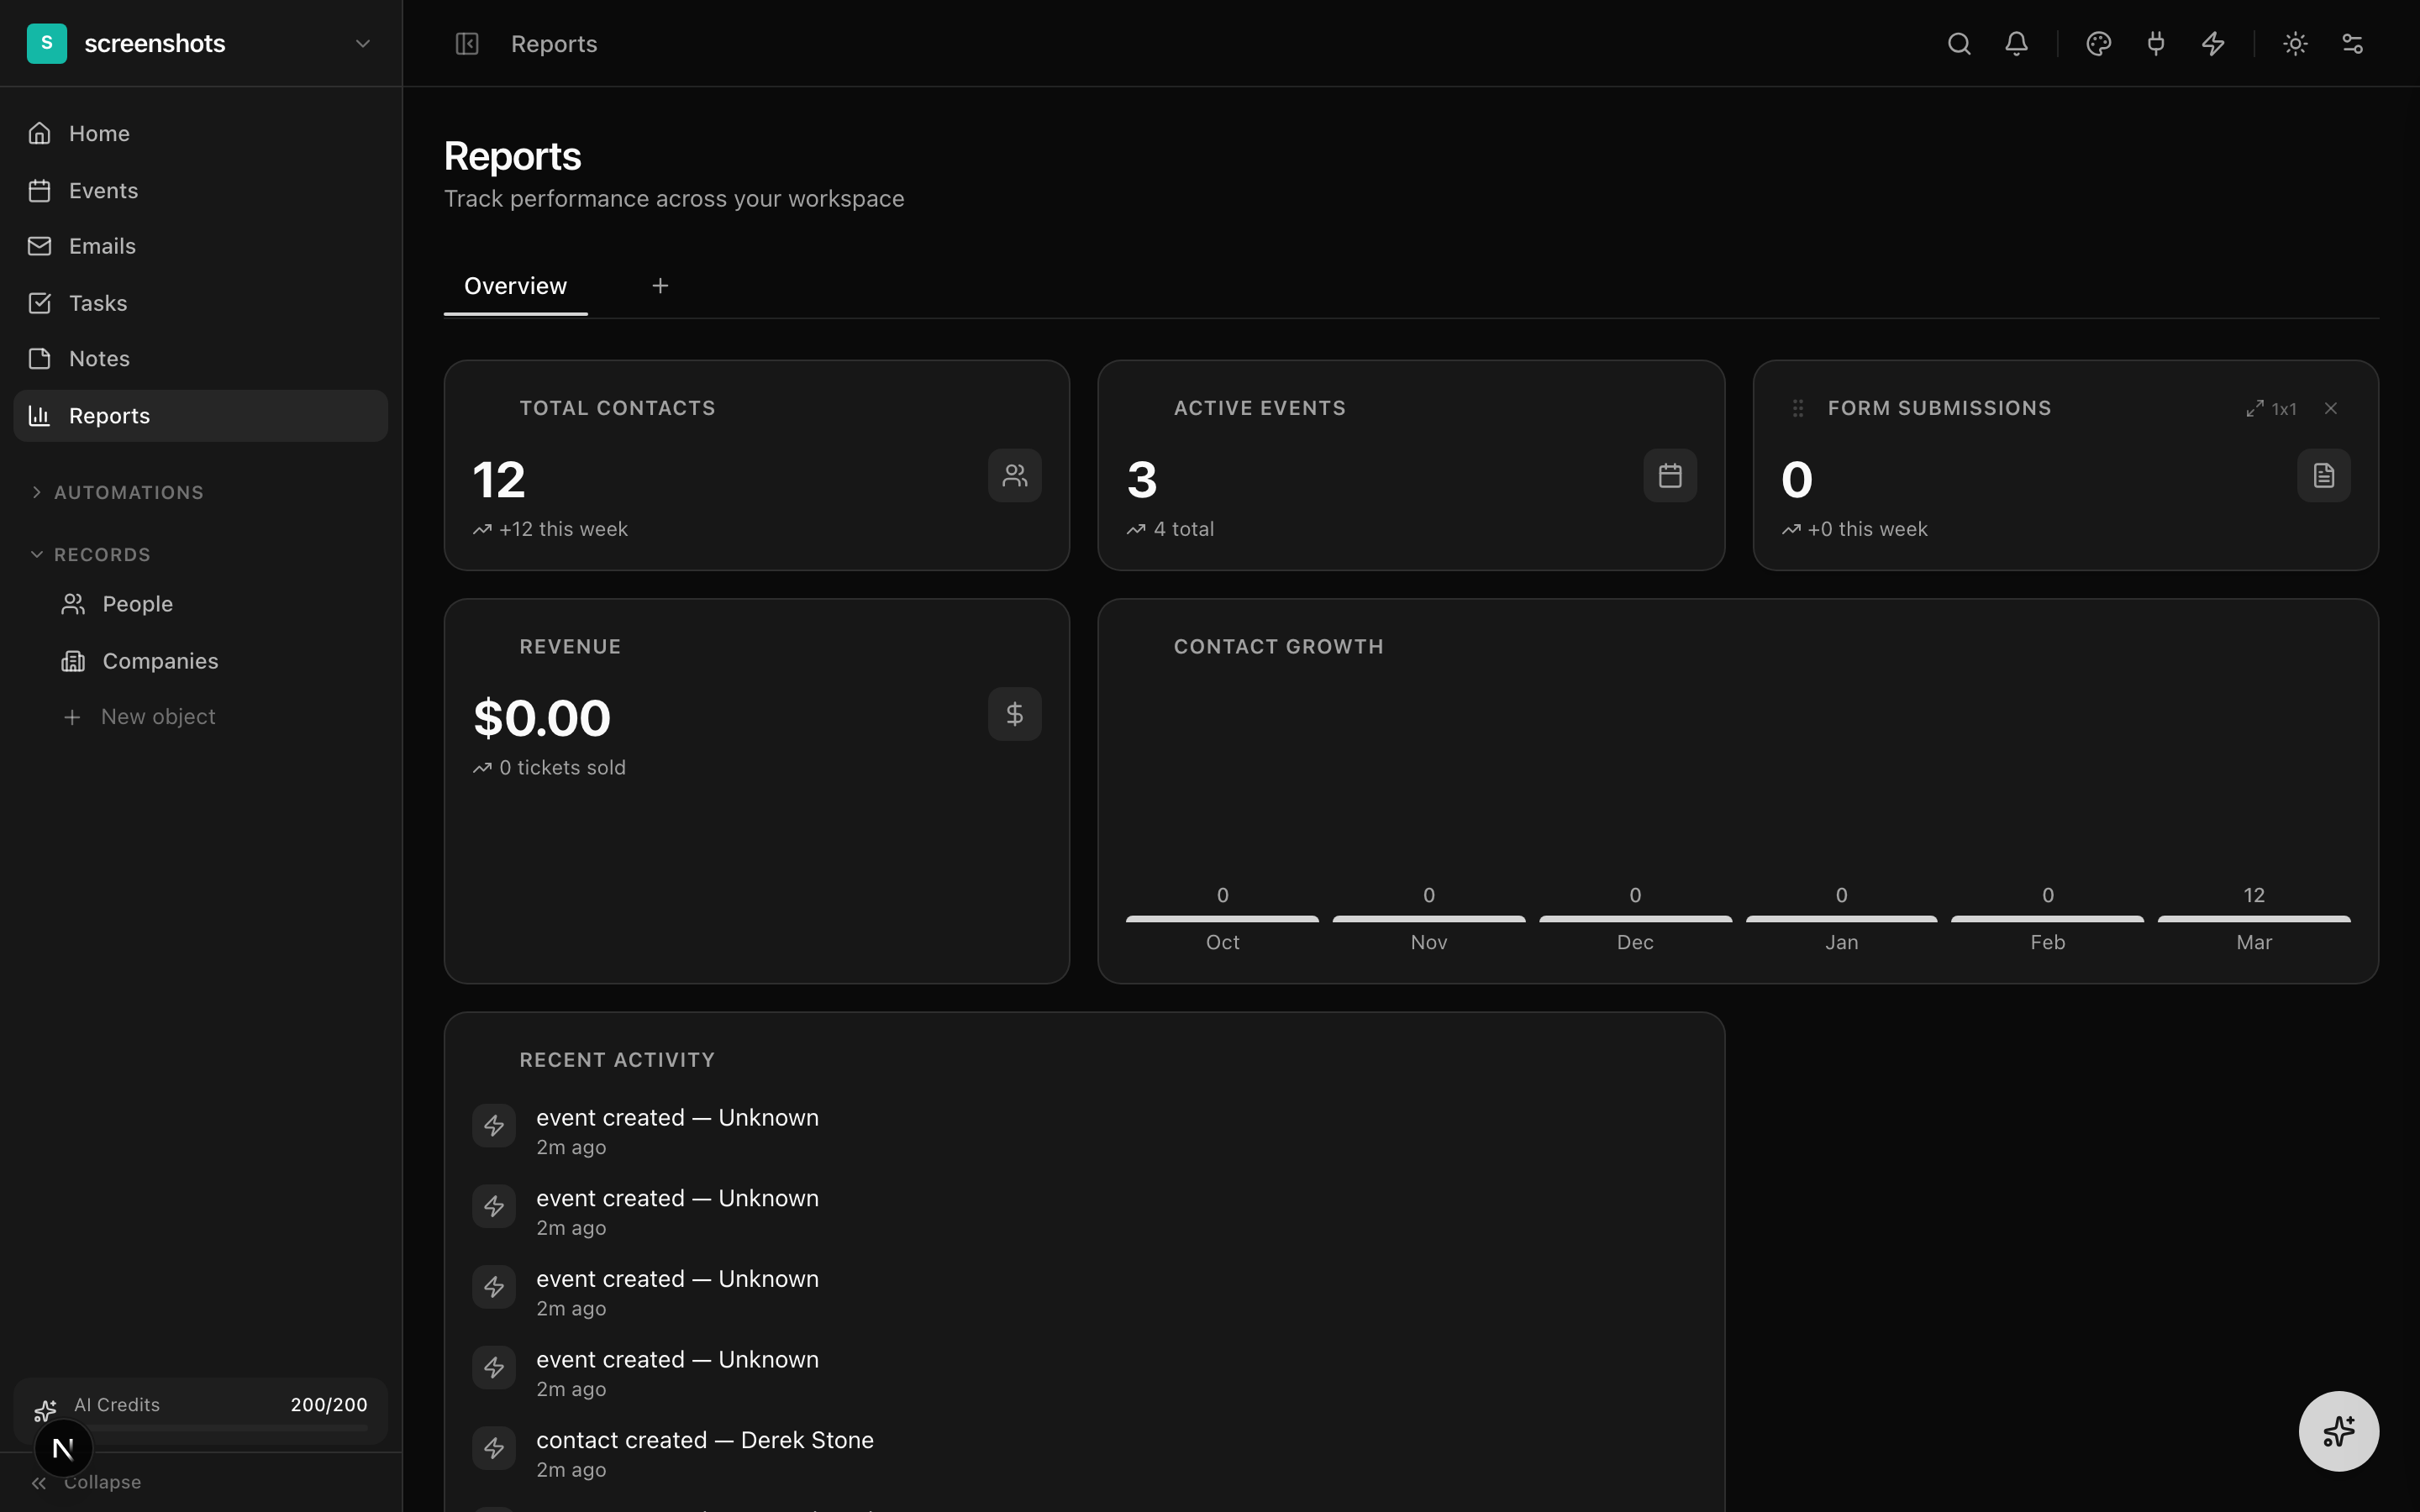Click the lightning bolt icon in top bar
Viewport: 2420px width, 1512px height.
point(2213,44)
